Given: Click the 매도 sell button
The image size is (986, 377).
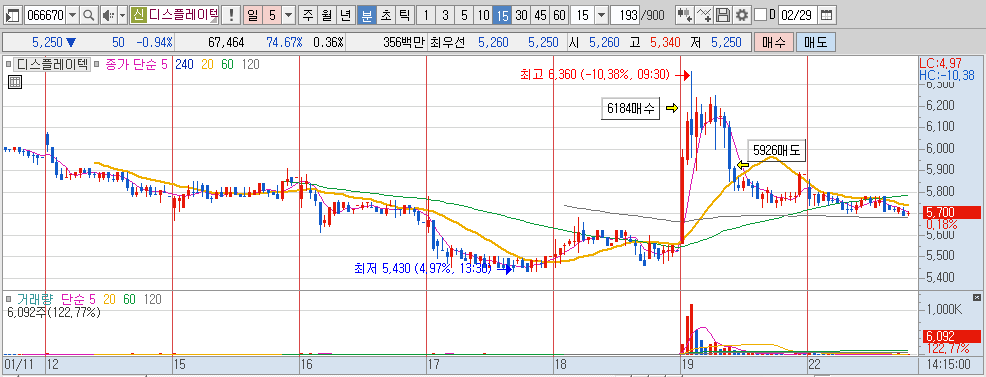Looking at the screenshot, I should (x=816, y=43).
